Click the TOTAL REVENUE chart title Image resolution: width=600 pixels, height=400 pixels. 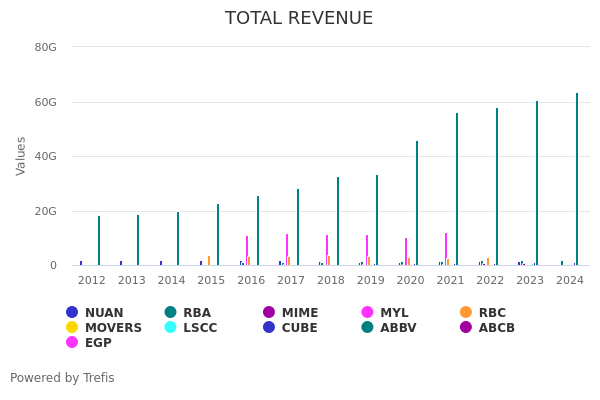[x=299, y=19]
